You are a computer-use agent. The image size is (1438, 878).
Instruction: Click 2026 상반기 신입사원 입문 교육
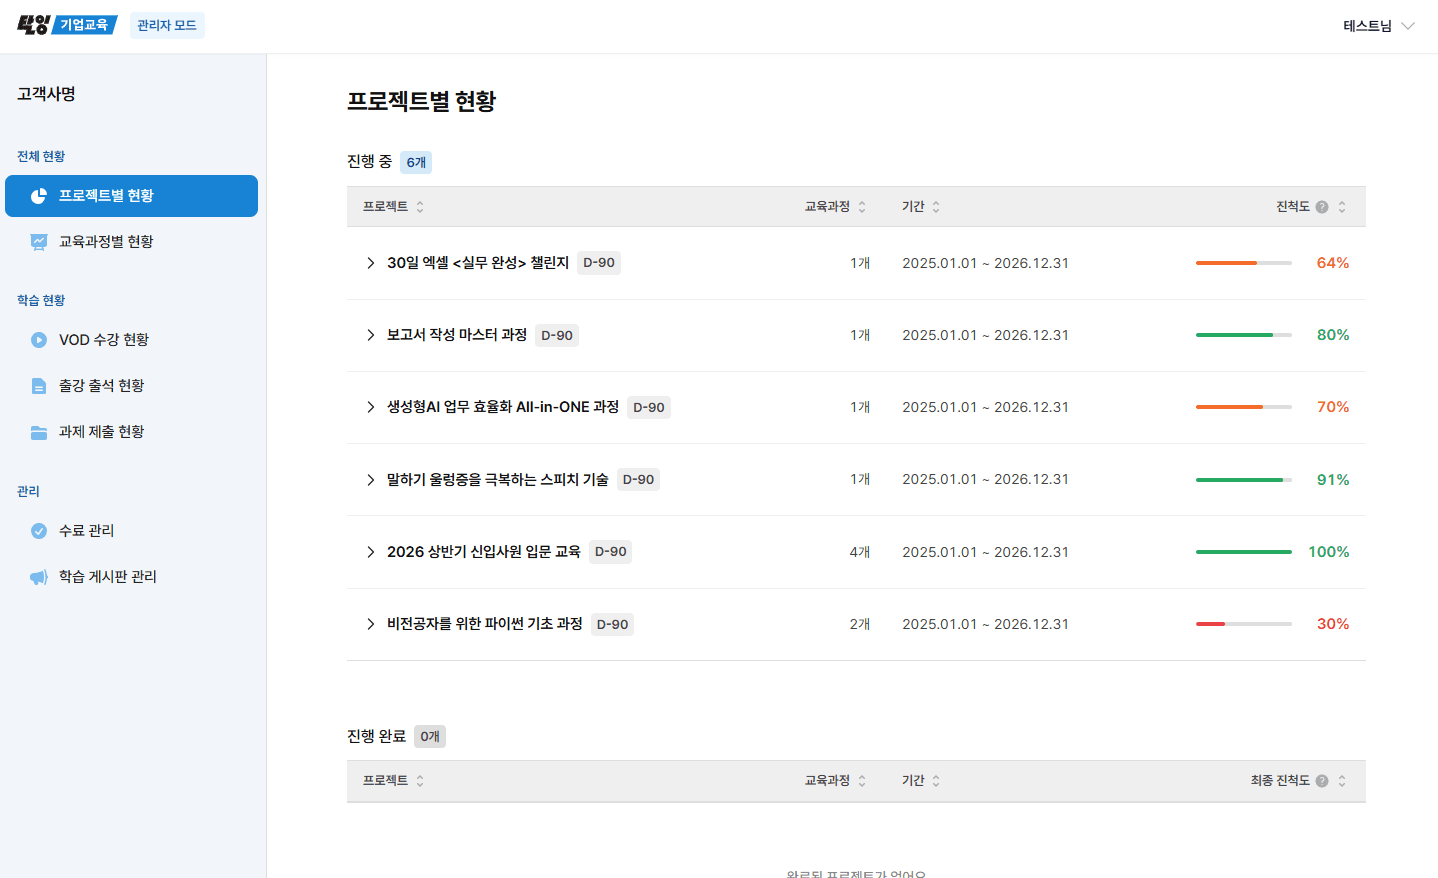tap(484, 552)
